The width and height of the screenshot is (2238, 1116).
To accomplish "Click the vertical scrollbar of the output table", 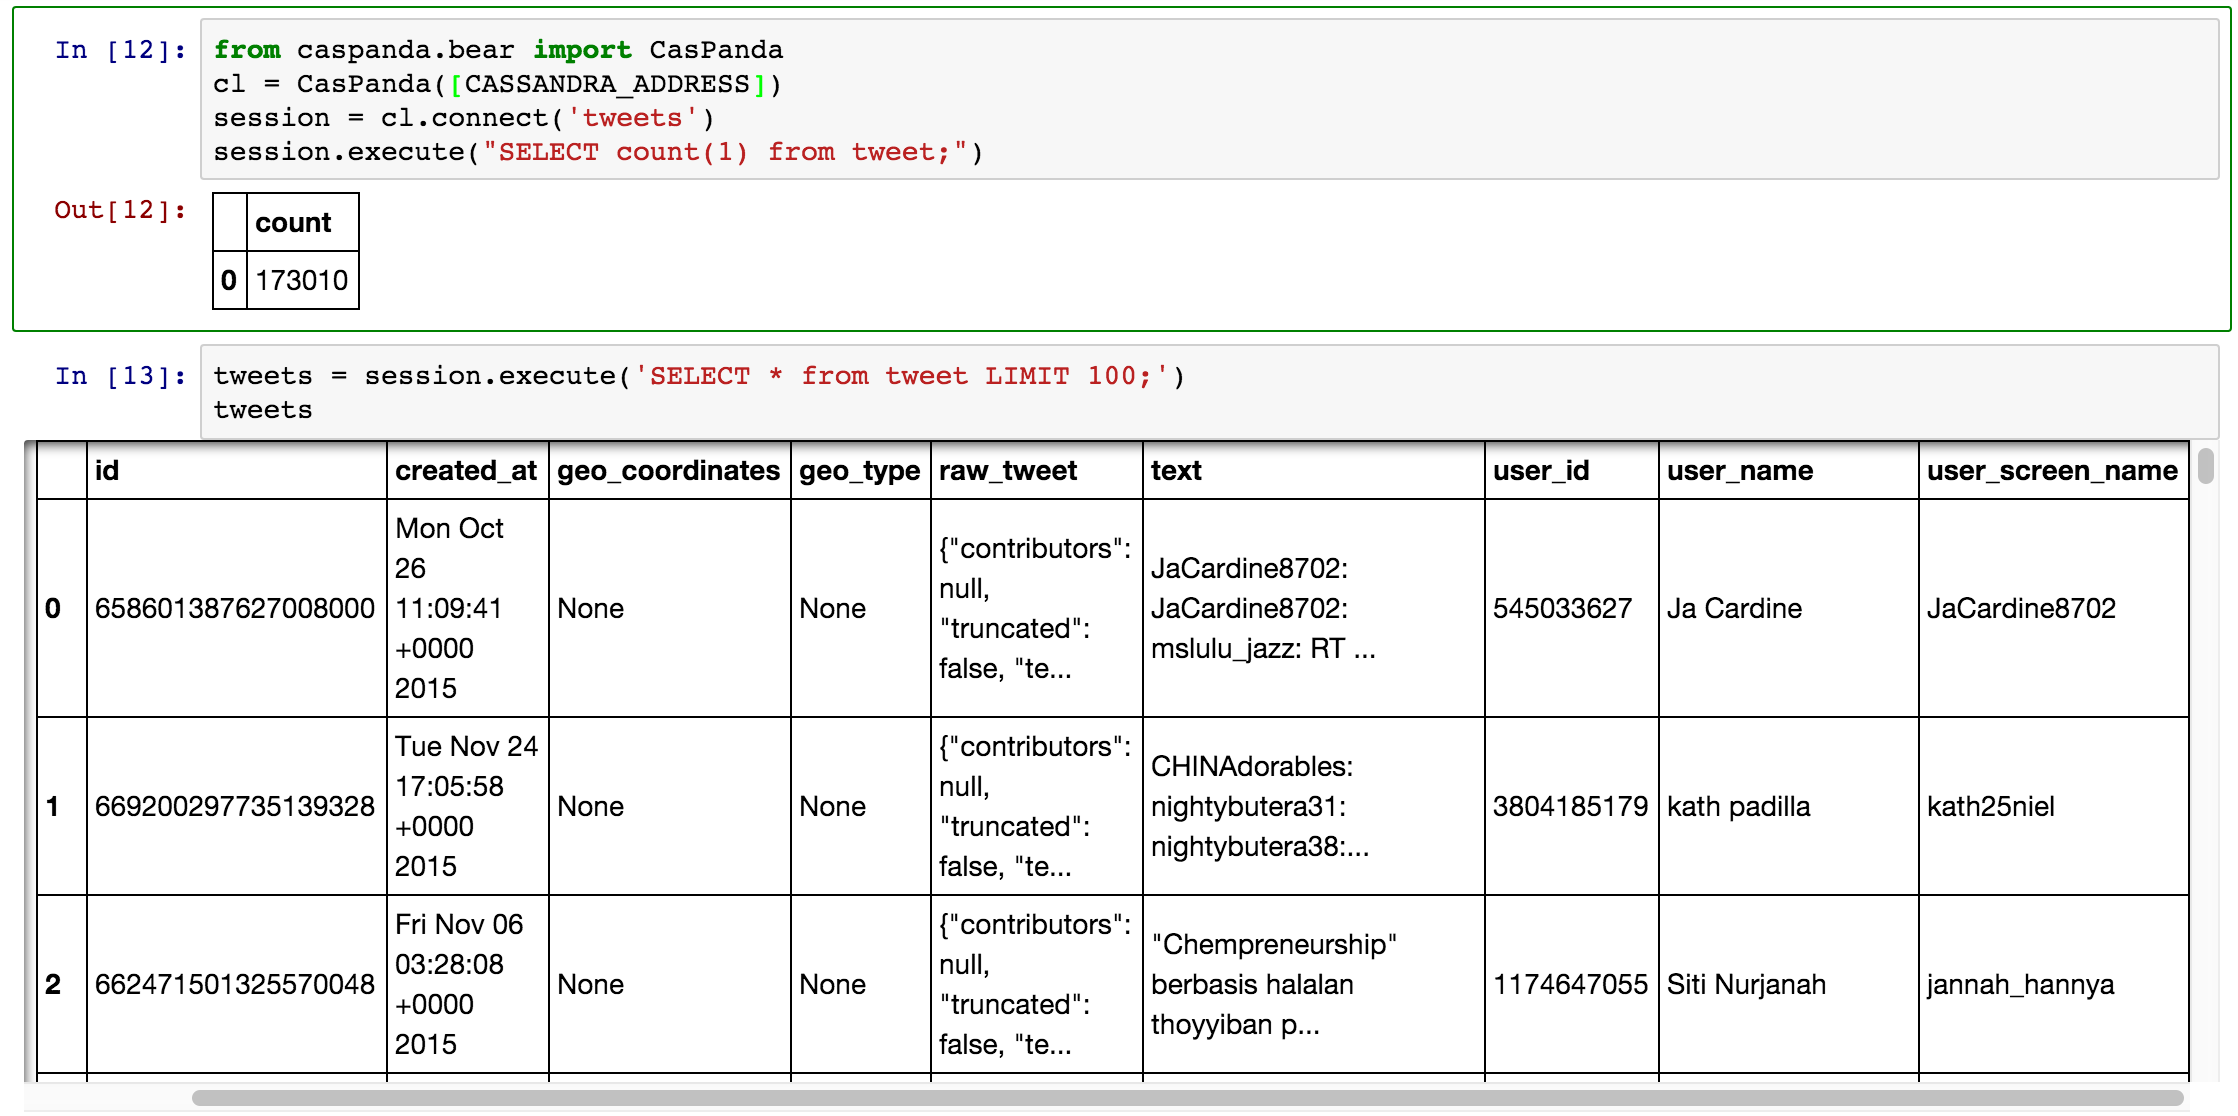I will 2205,467.
